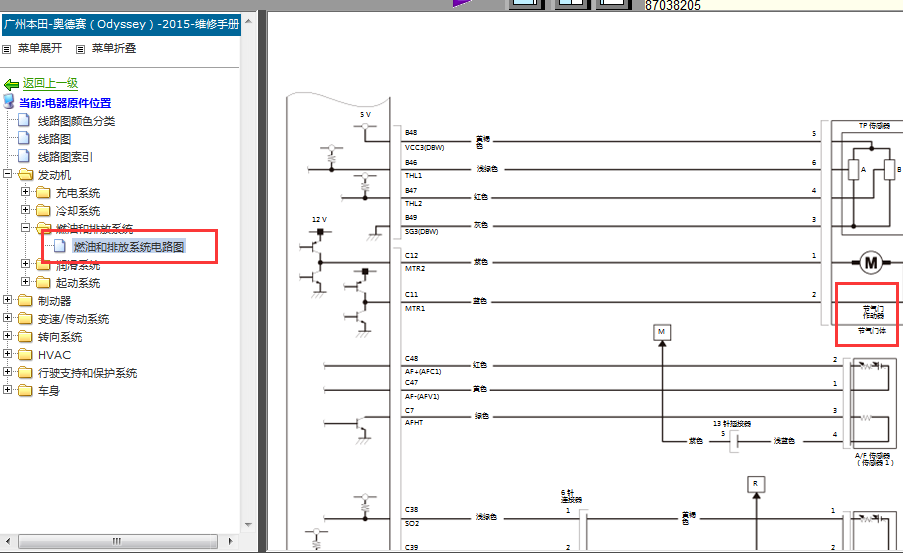Click the motor M circle symbol

(x=871, y=263)
